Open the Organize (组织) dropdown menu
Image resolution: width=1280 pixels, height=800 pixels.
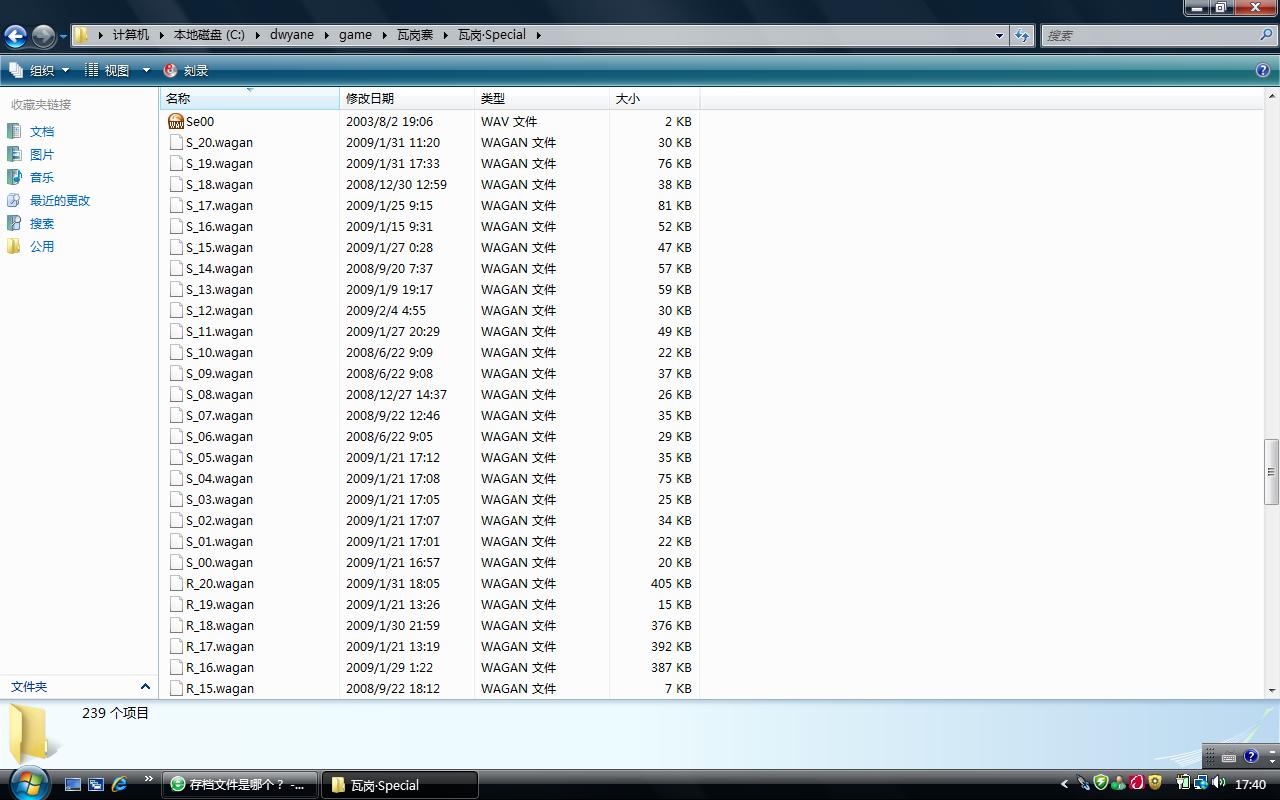coord(40,70)
